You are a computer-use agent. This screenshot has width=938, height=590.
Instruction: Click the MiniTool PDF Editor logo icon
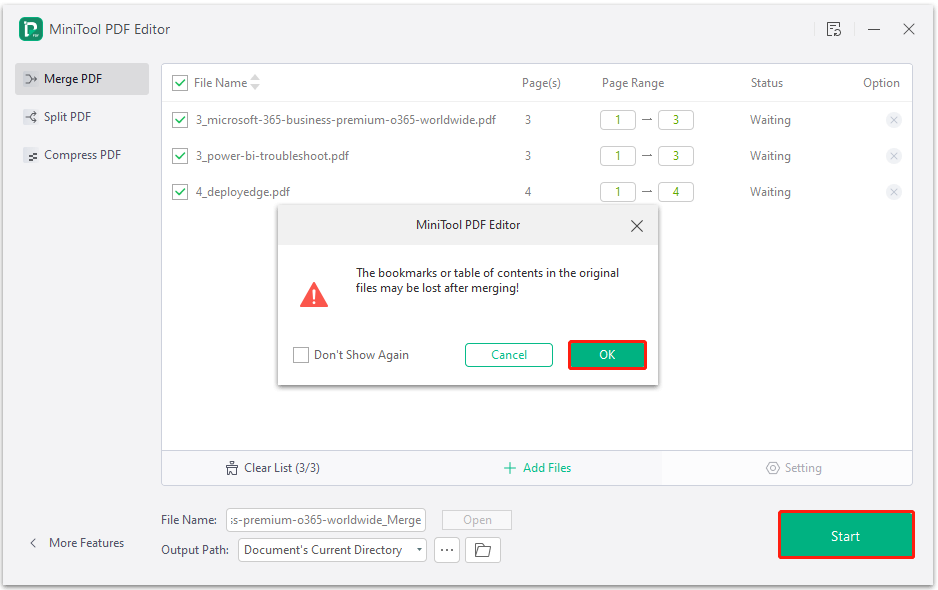point(31,29)
